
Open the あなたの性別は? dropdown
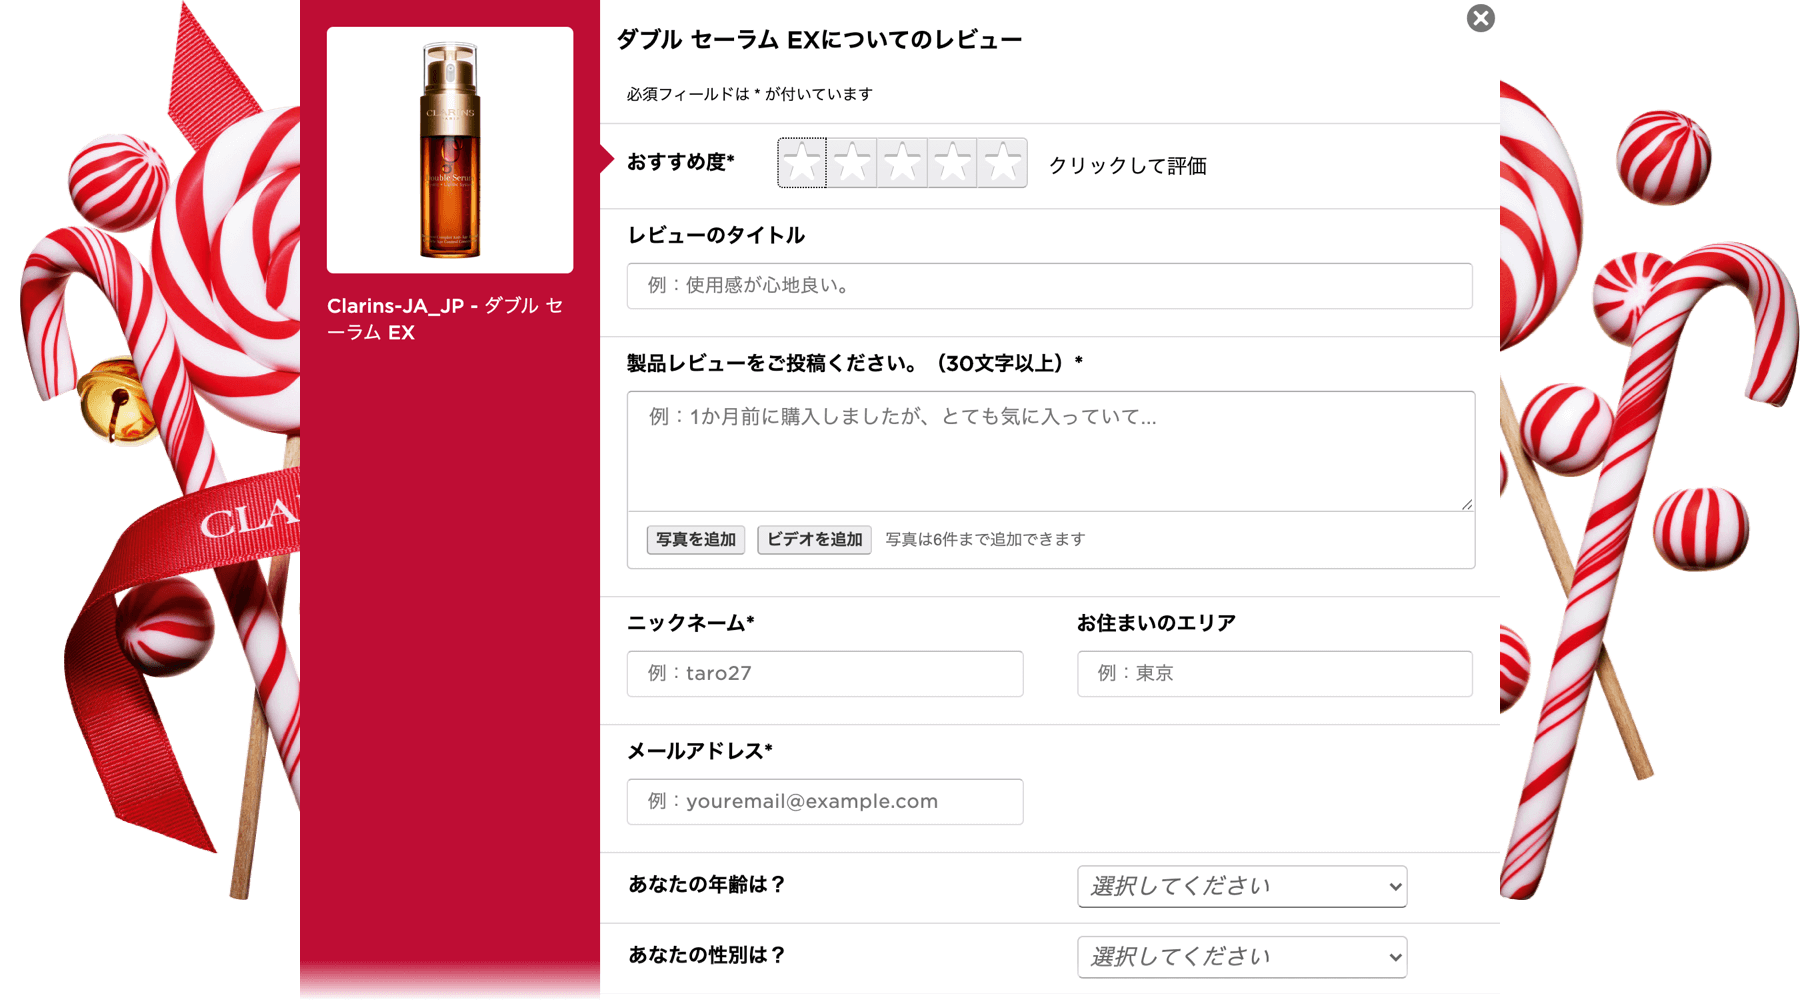(1242, 957)
